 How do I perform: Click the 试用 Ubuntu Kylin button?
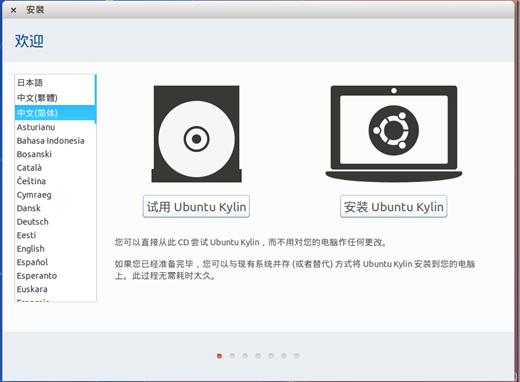[196, 207]
